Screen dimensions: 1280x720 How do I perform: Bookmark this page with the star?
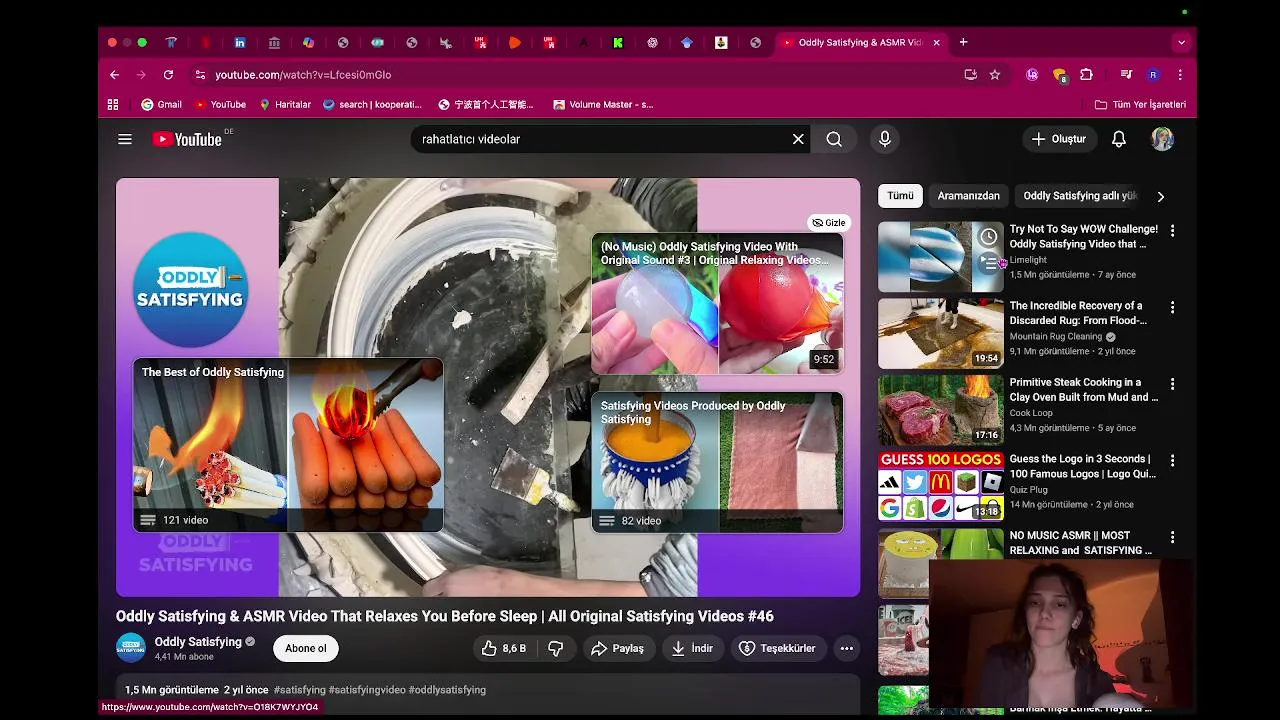pyautogui.click(x=995, y=75)
